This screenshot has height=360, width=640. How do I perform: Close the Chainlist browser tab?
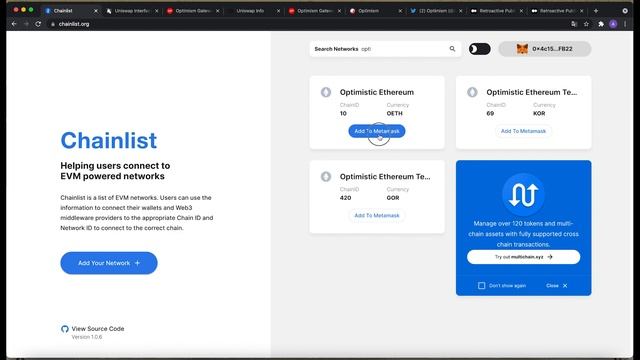tap(96, 11)
